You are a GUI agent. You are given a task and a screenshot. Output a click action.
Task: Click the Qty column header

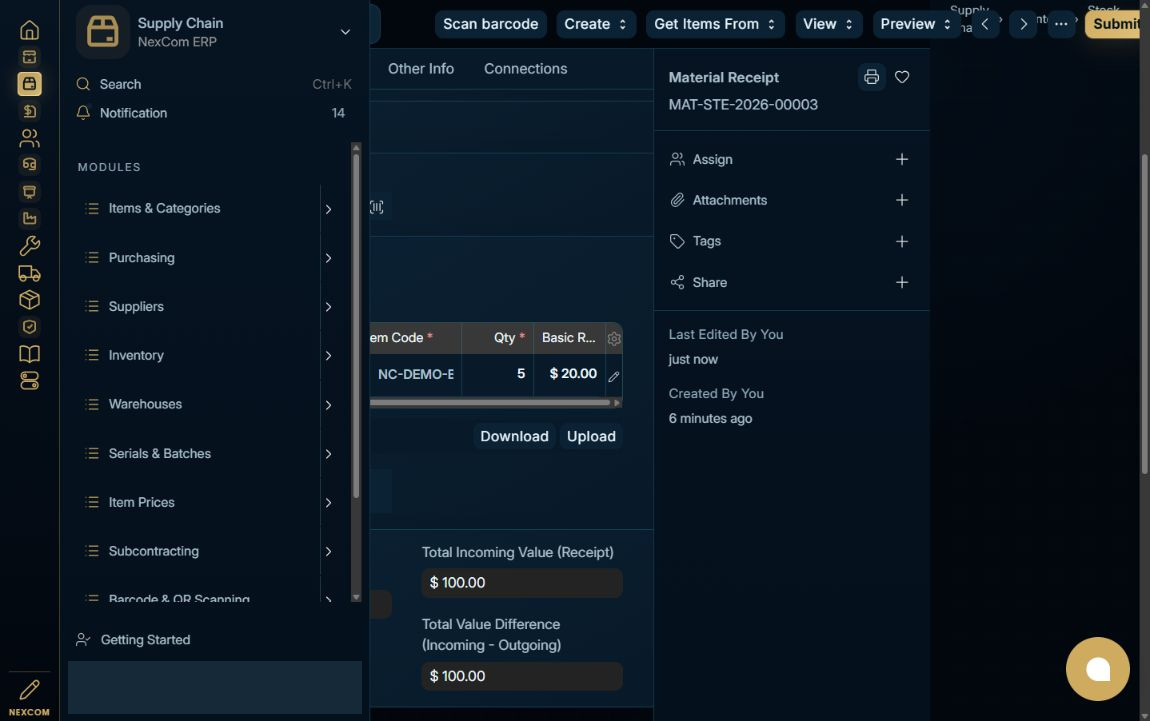pos(497,338)
